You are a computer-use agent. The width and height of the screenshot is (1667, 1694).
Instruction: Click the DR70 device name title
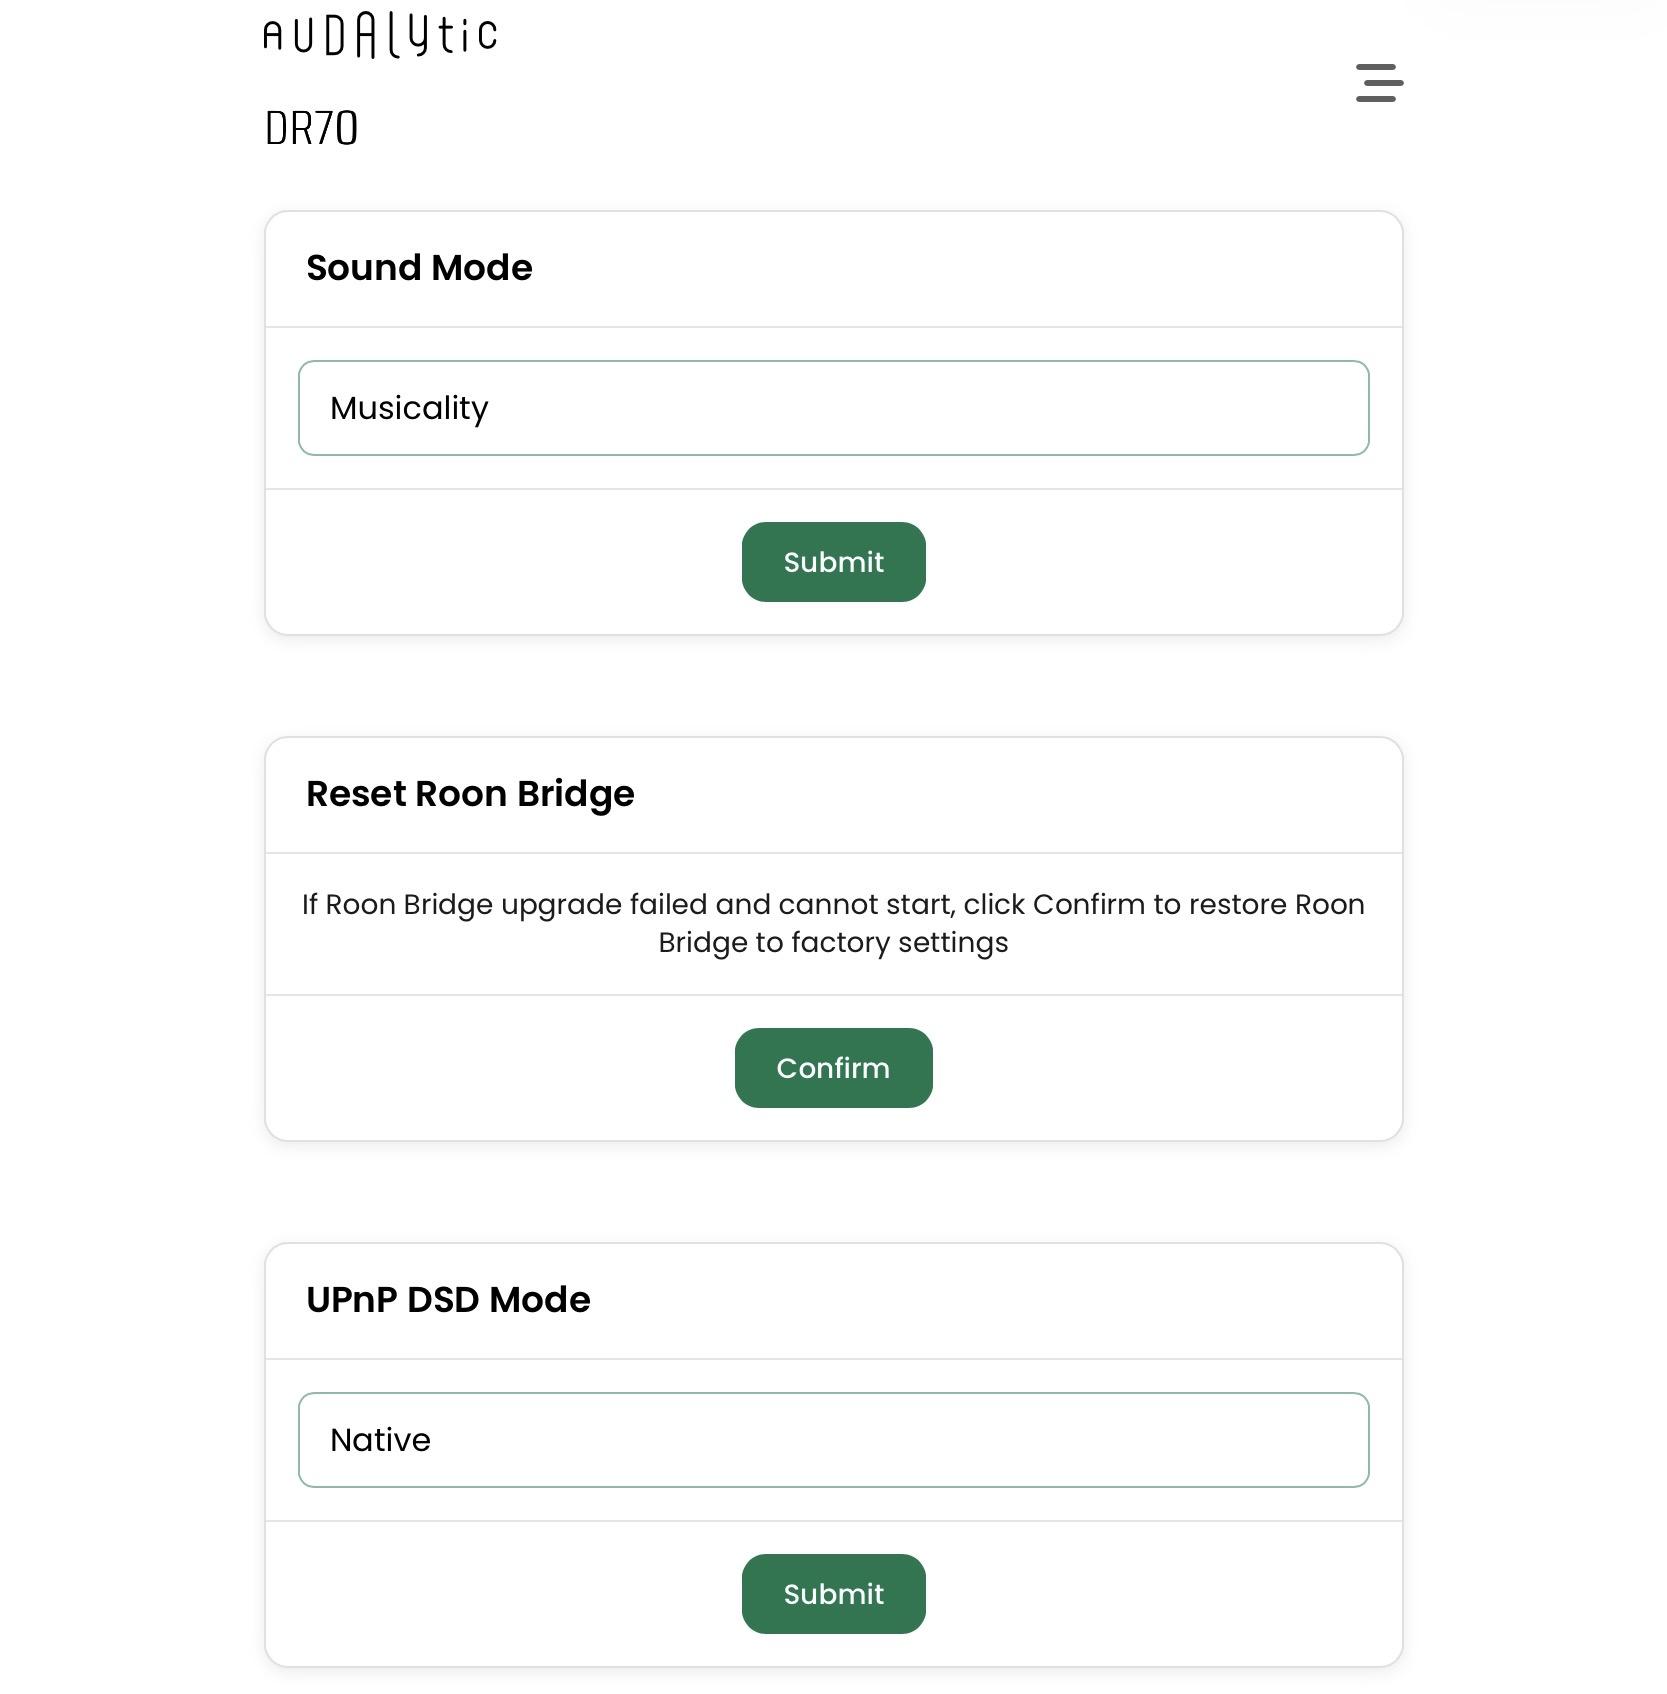pos(311,129)
